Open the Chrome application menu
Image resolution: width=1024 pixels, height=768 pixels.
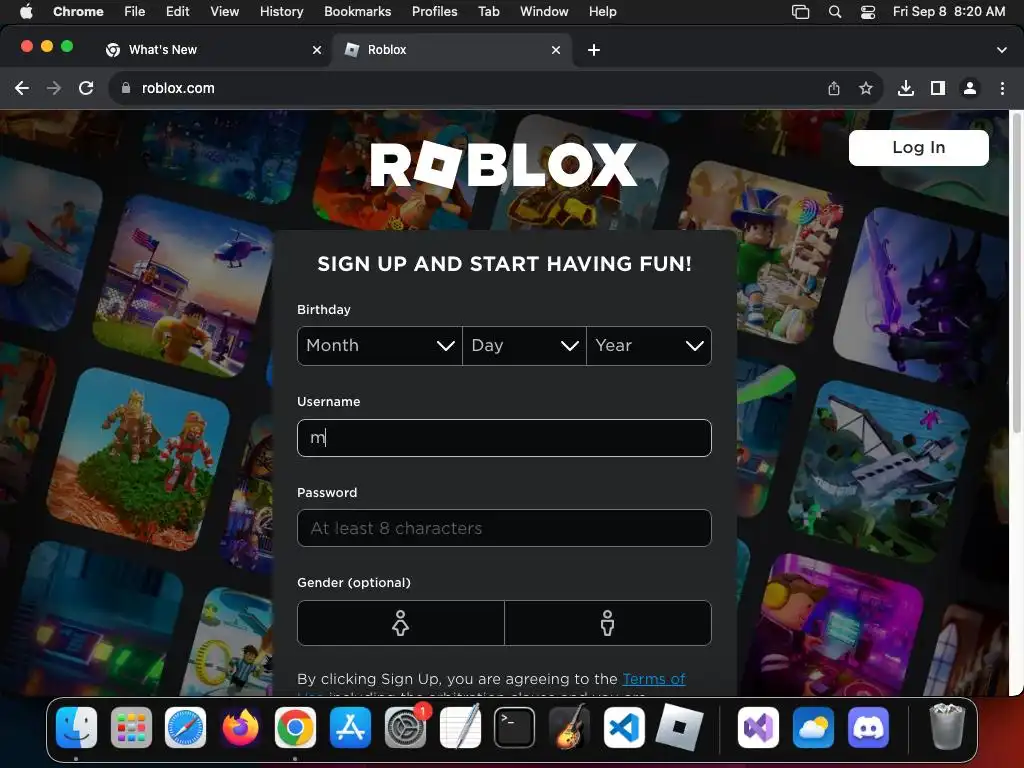coord(78,12)
